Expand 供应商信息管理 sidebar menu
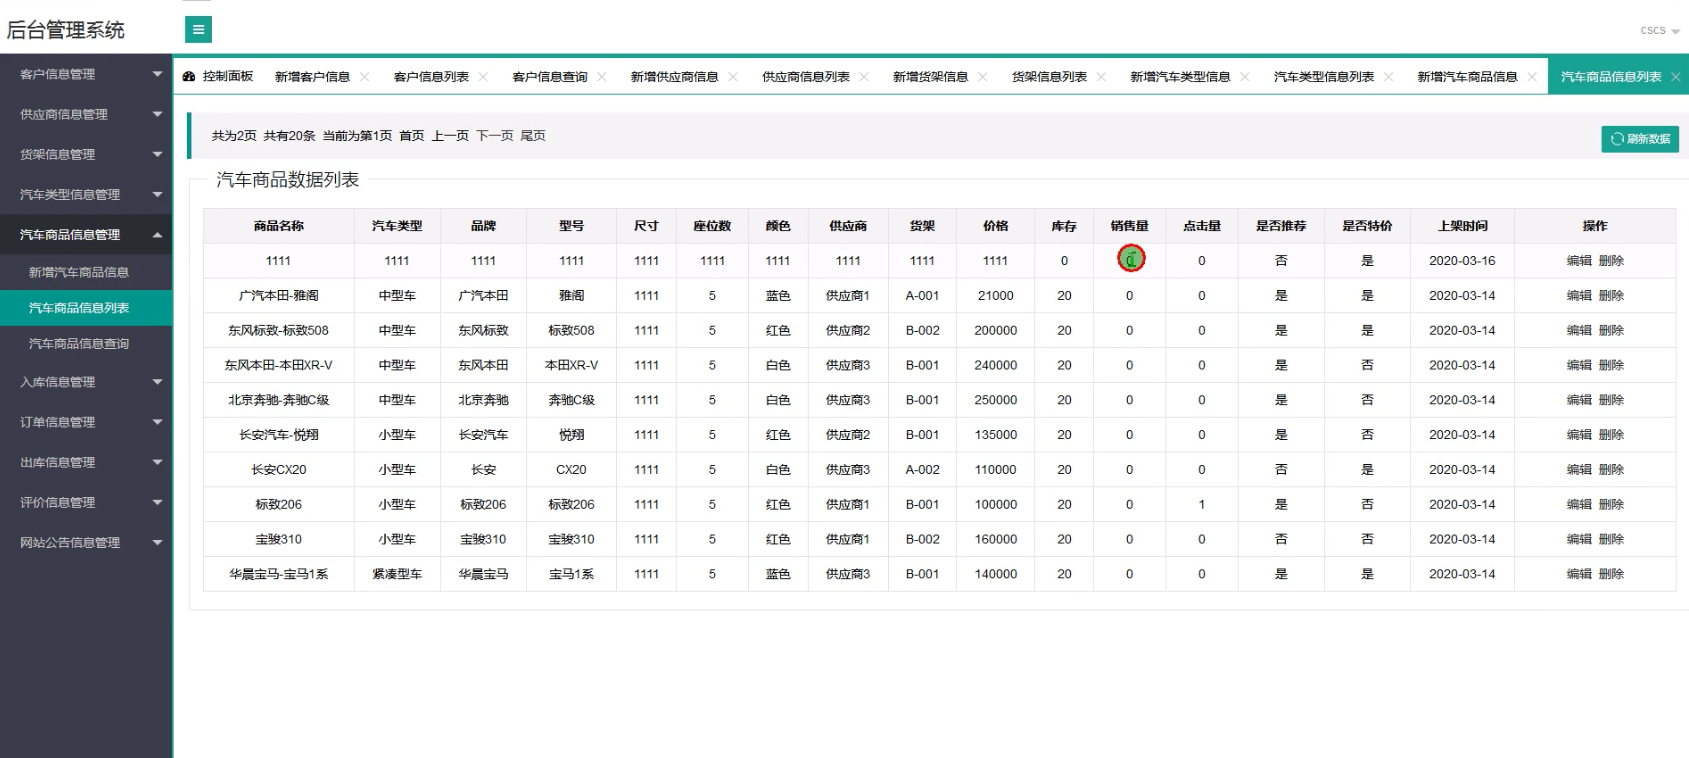Image resolution: width=1689 pixels, height=758 pixels. (x=86, y=114)
